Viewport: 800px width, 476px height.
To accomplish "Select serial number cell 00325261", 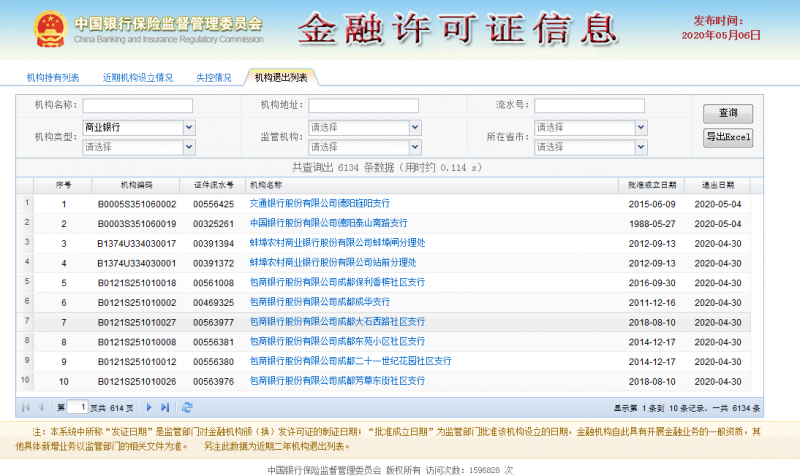I will pyautogui.click(x=213, y=224).
